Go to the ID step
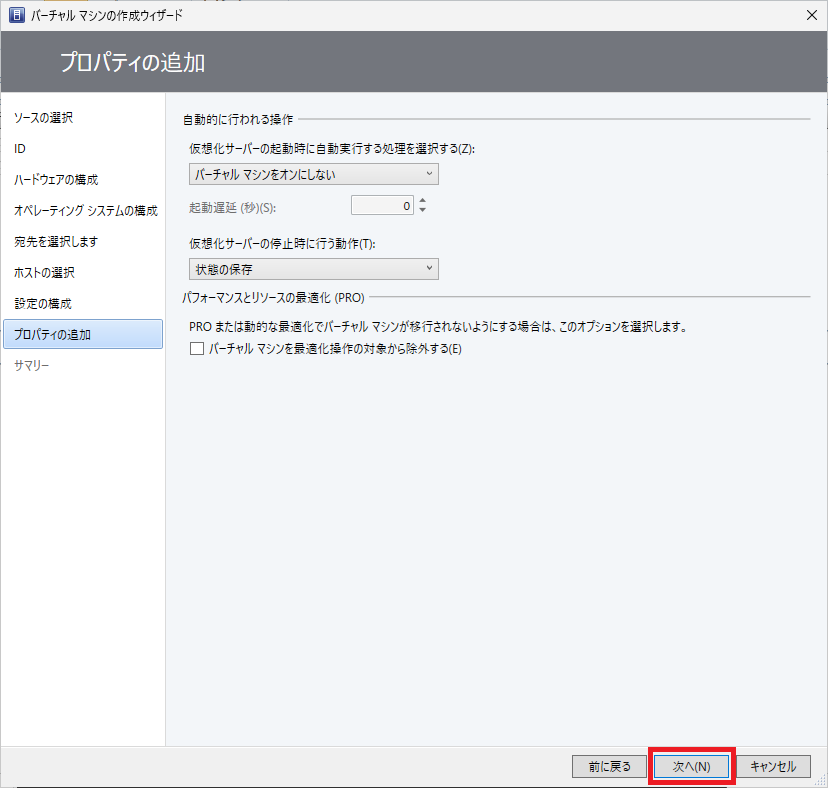Screen dimensions: 828x788 (x=20, y=149)
